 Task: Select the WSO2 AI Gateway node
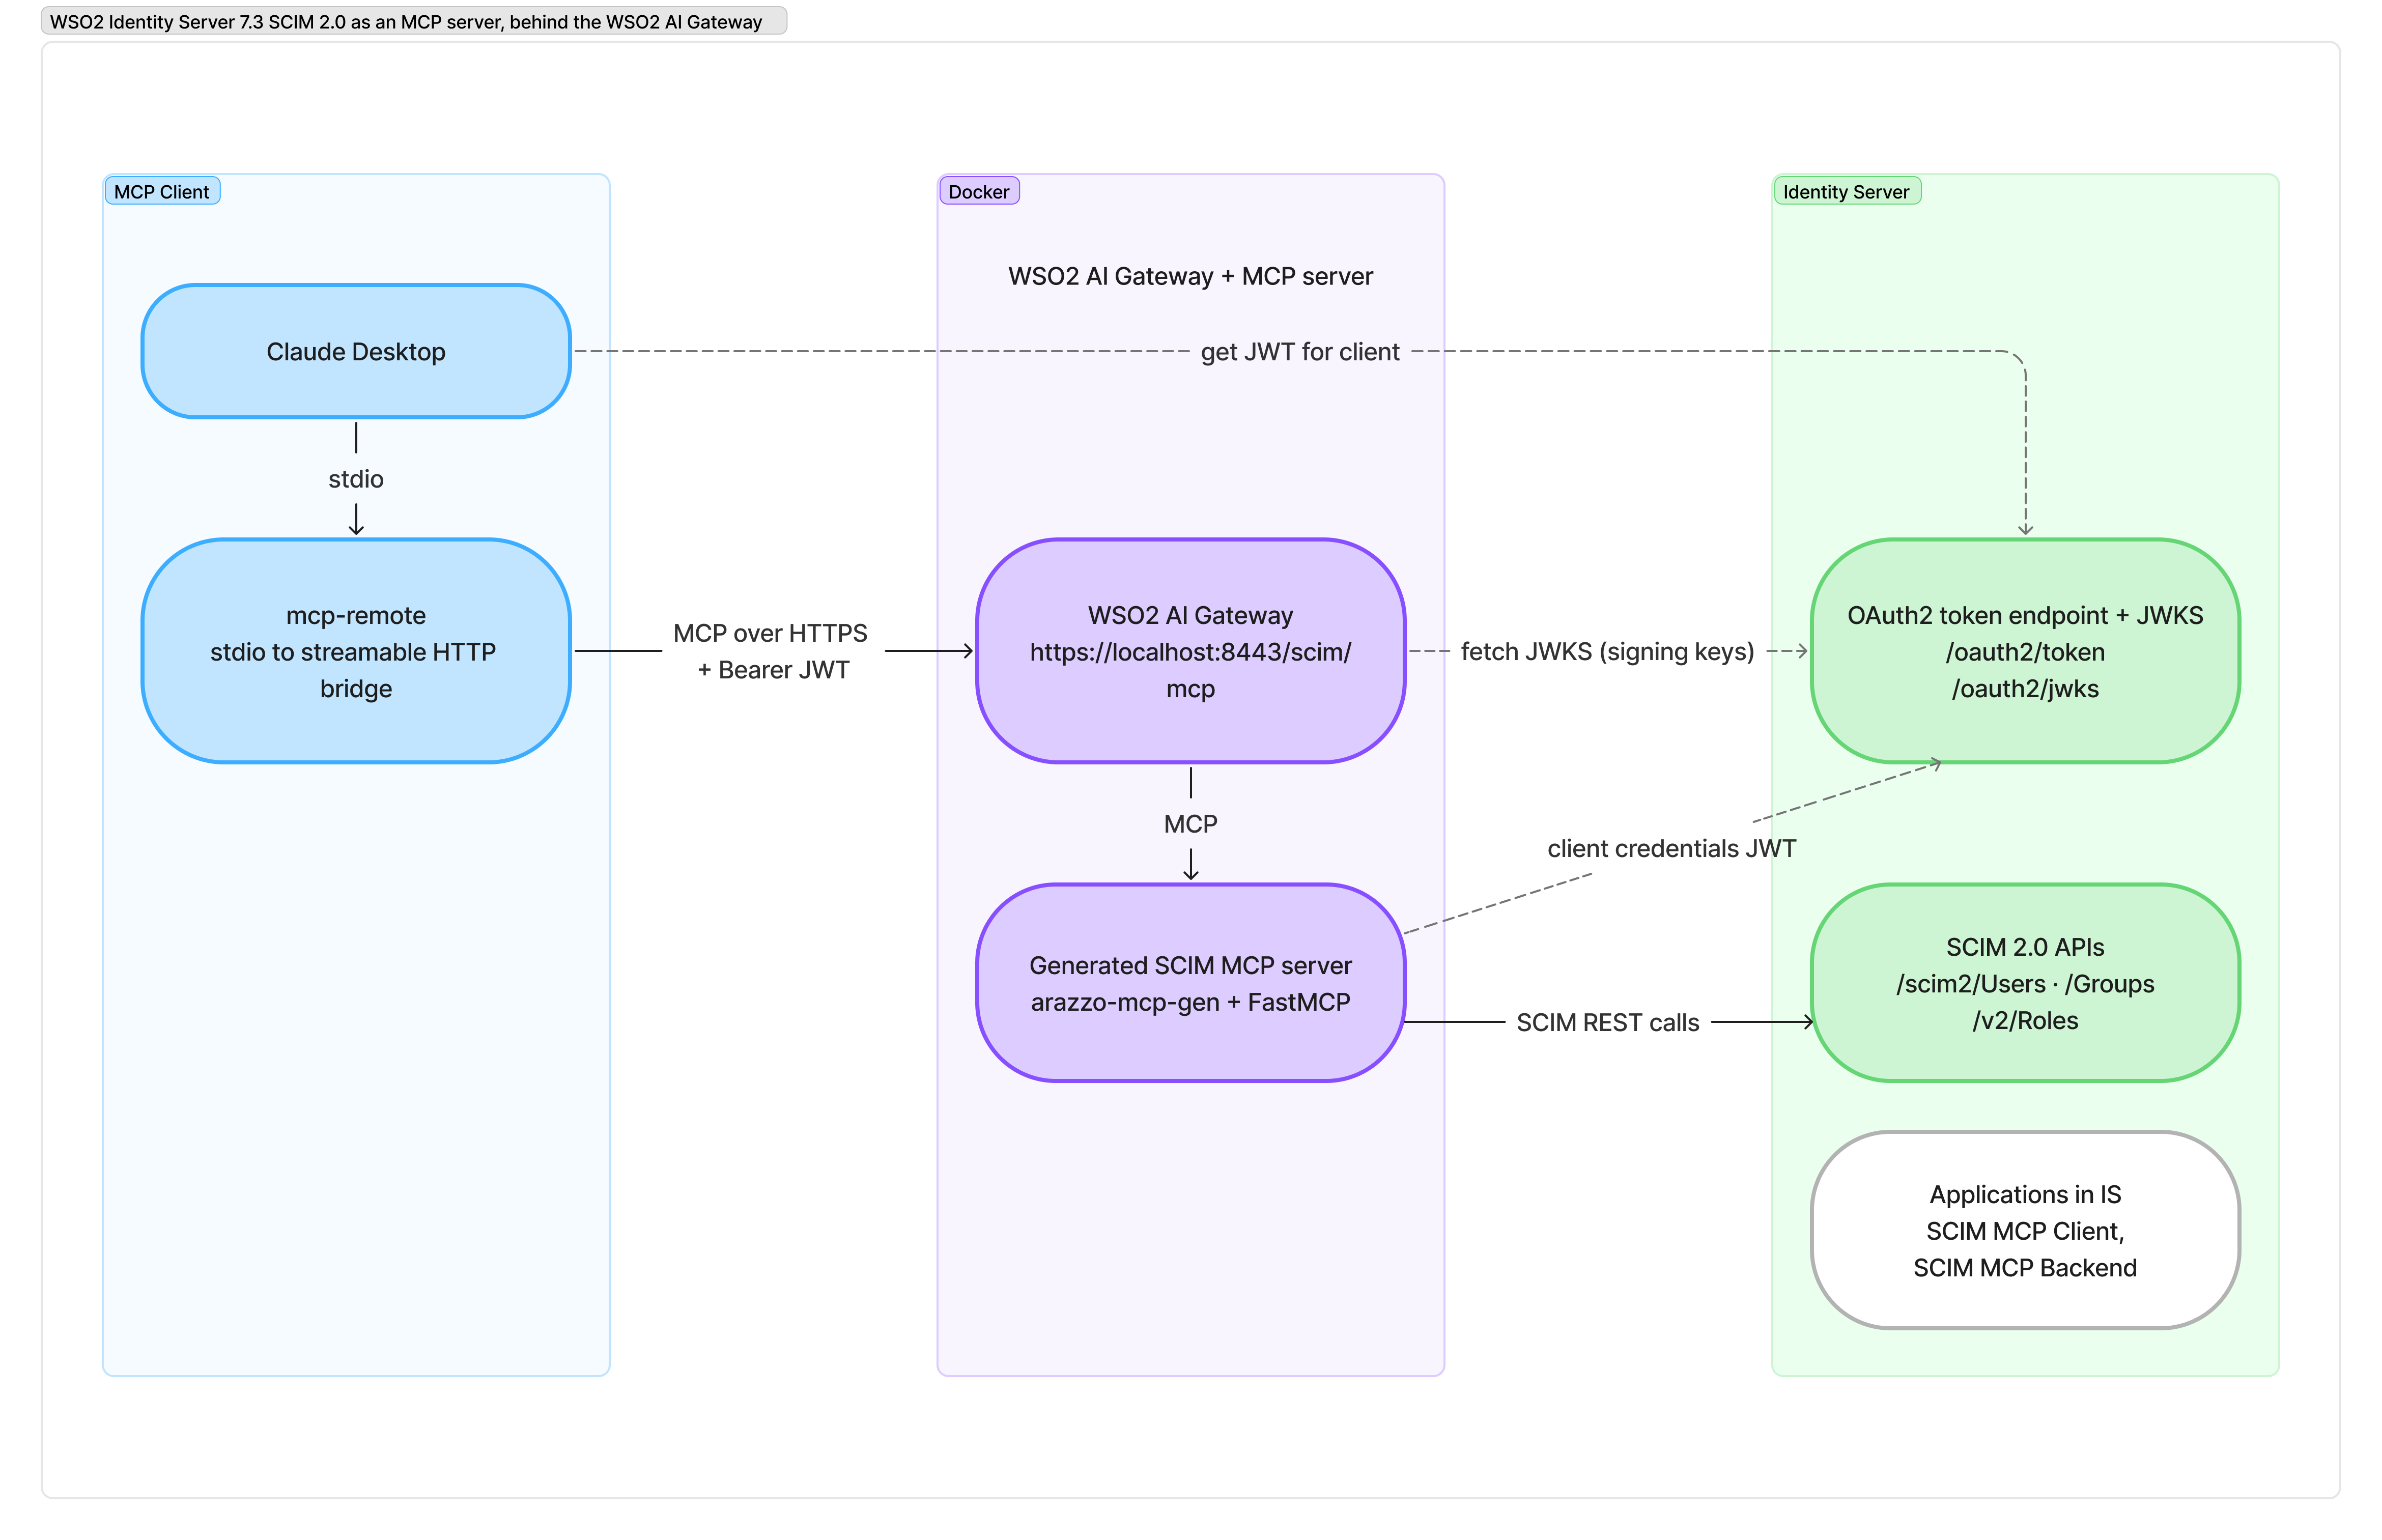tap(1190, 651)
